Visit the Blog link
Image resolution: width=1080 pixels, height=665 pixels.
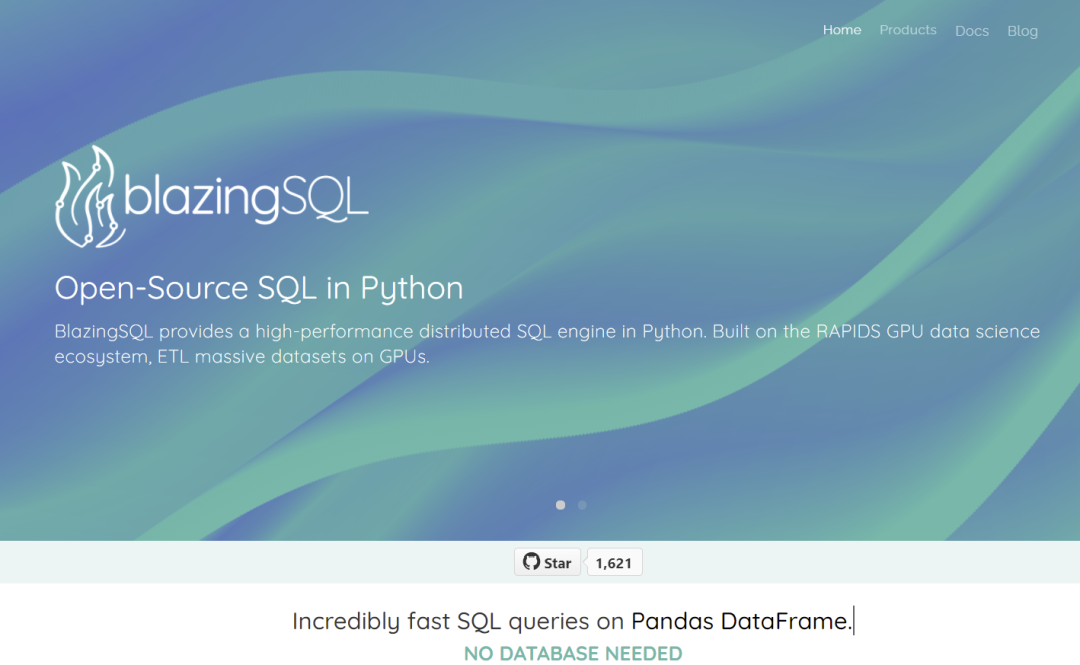tap(1022, 31)
